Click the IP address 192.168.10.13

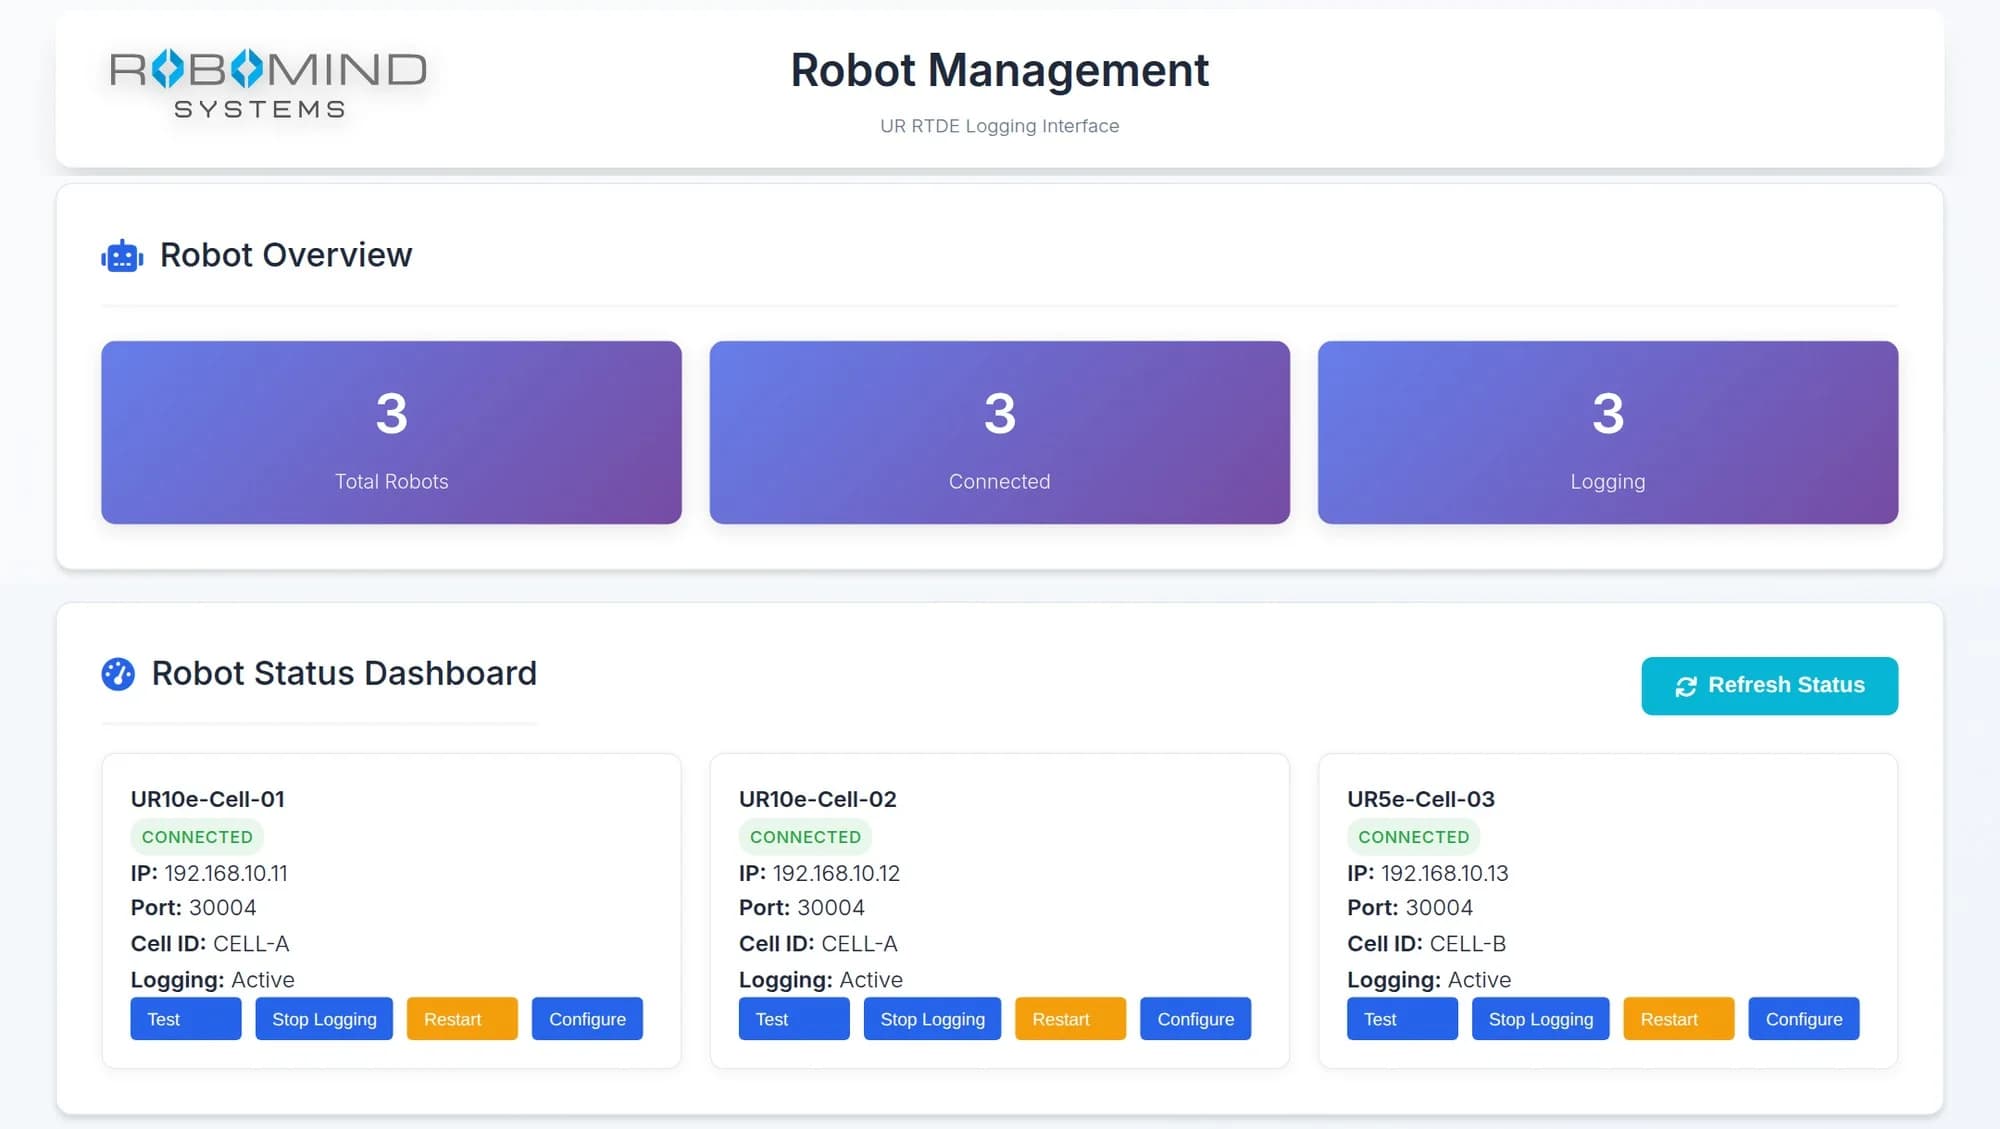click(1444, 873)
